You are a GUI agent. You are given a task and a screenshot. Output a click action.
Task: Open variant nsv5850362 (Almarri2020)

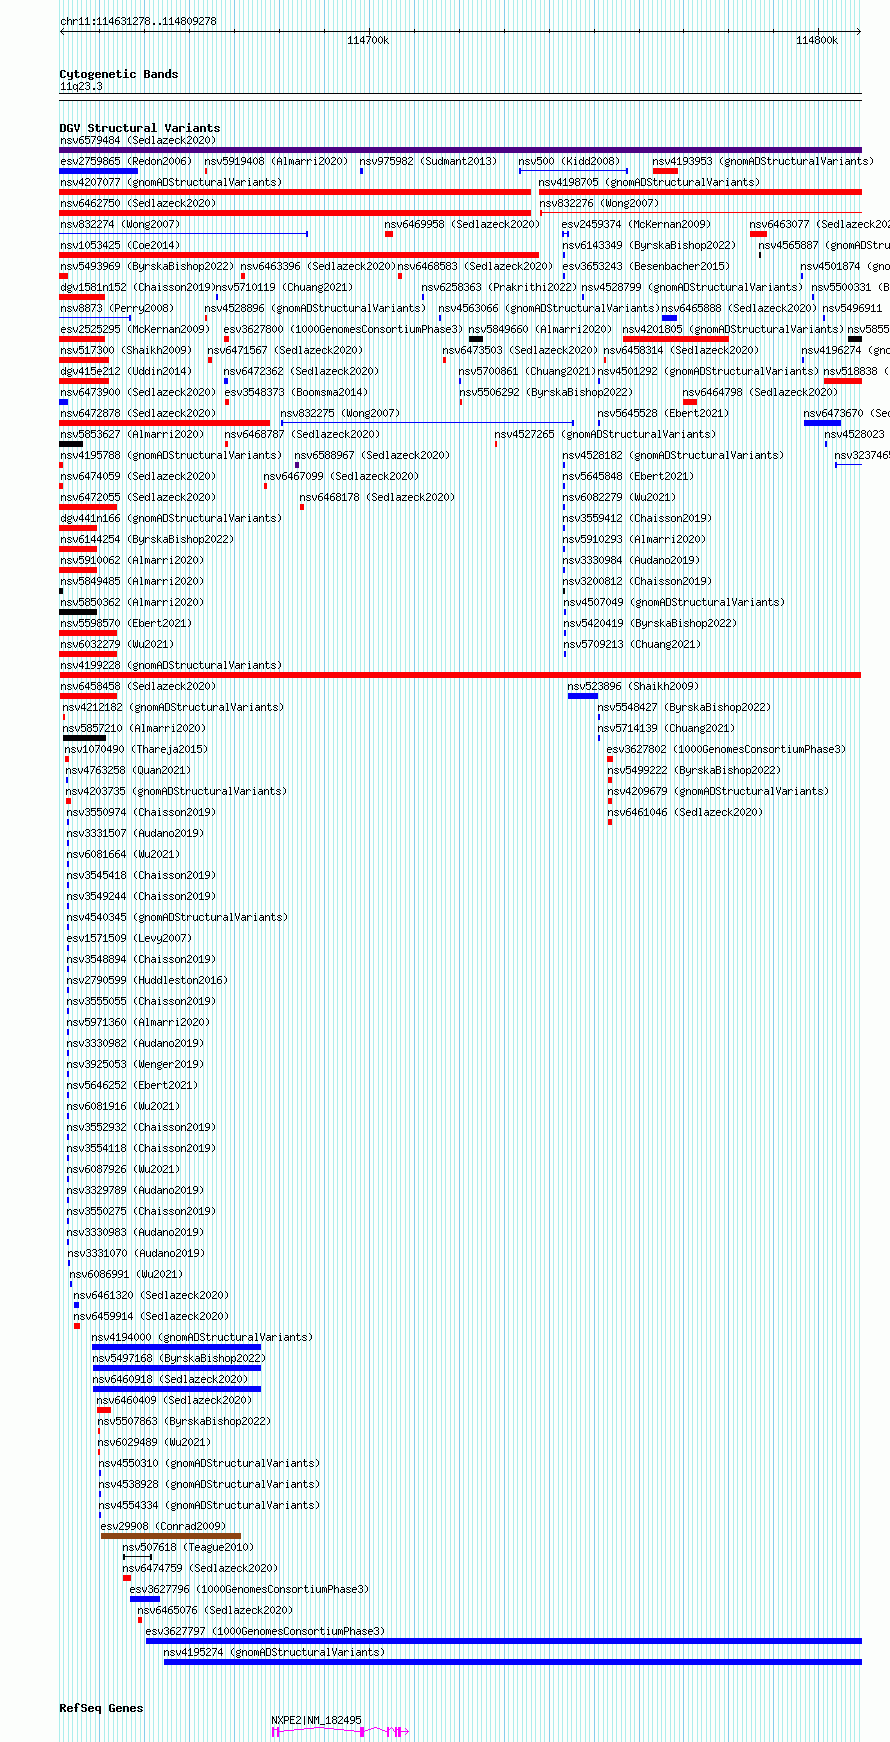click(132, 602)
